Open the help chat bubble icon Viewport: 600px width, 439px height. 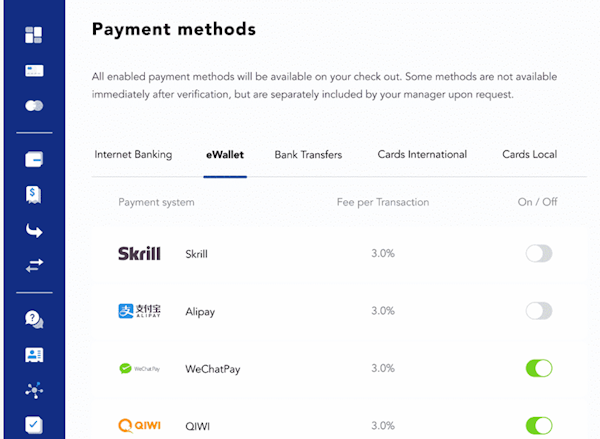[33, 319]
